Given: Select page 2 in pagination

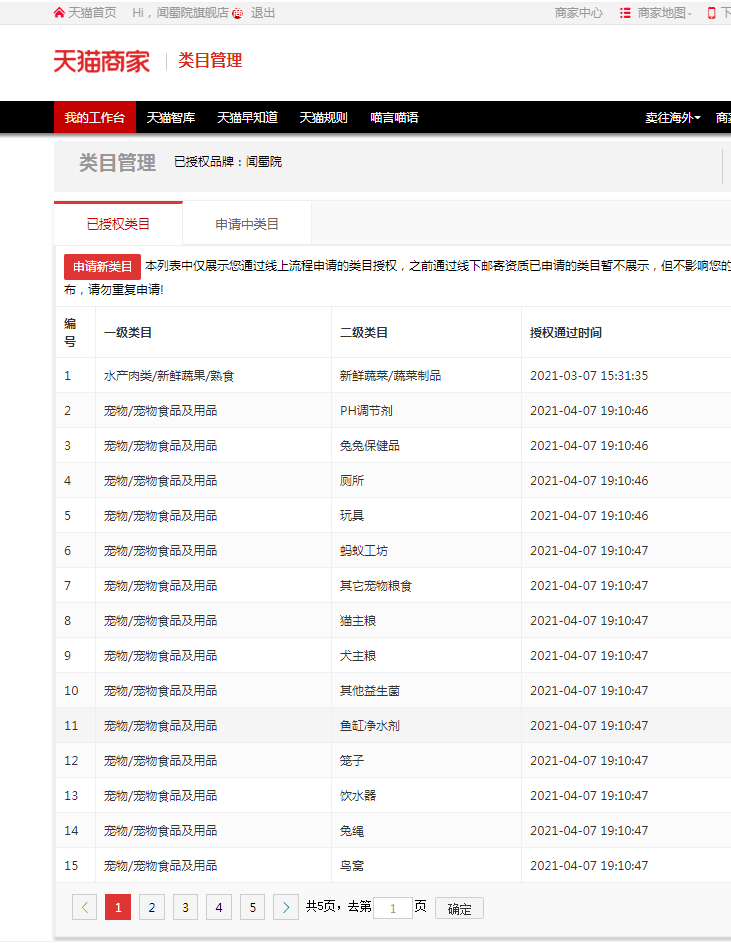Looking at the screenshot, I should pos(152,908).
